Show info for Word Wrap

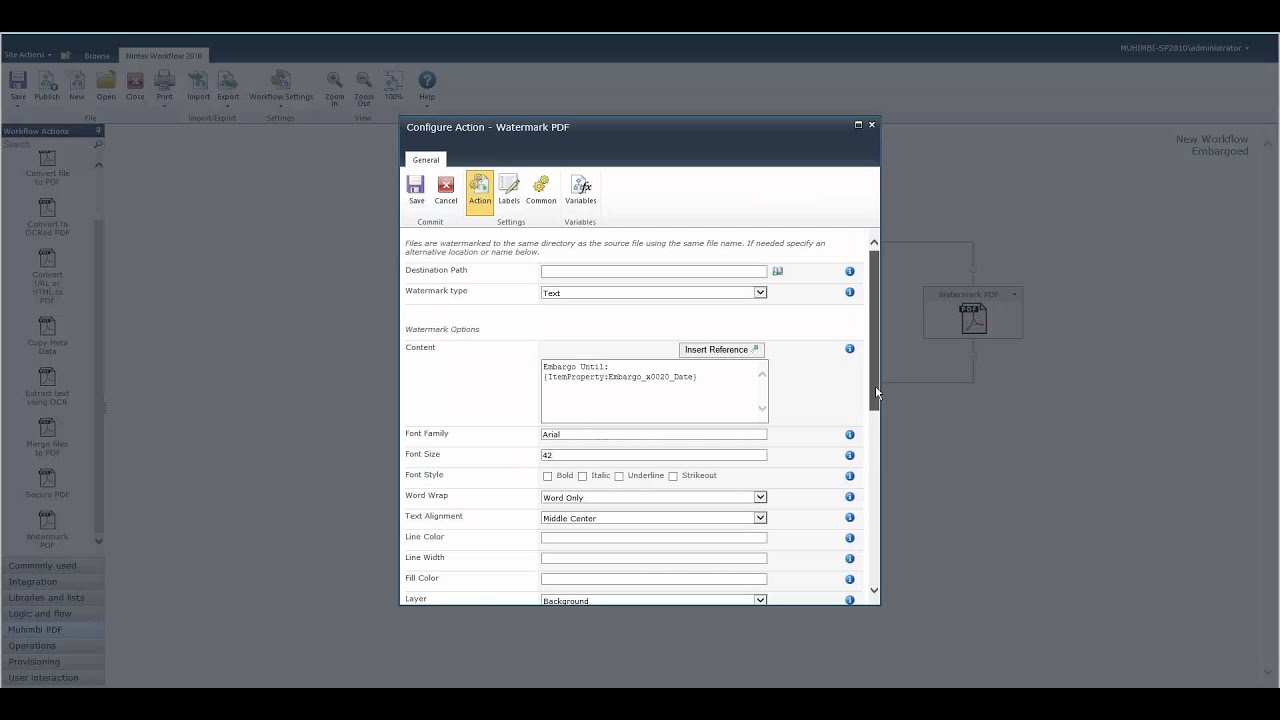(850, 497)
